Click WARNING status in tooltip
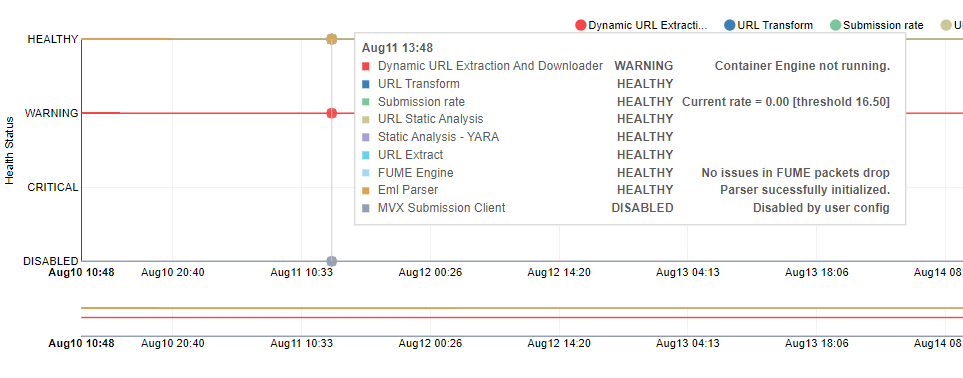 coord(644,66)
